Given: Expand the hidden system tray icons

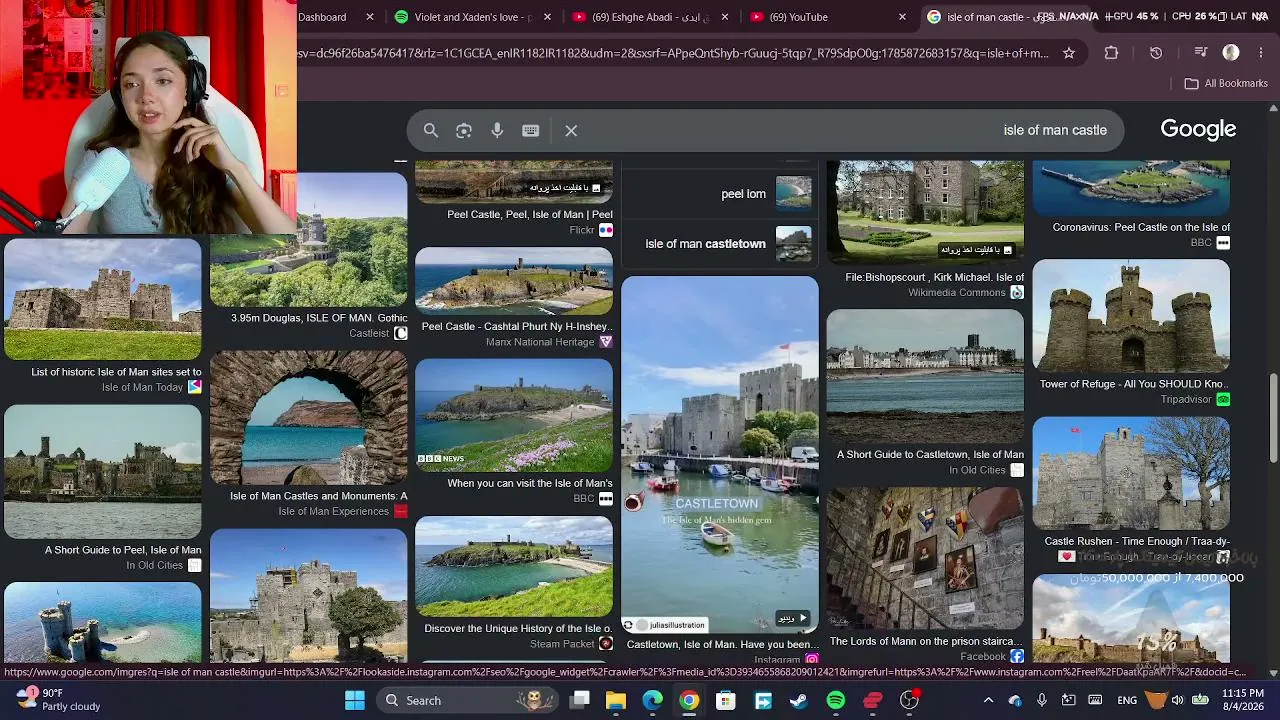Looking at the screenshot, I should [988, 700].
